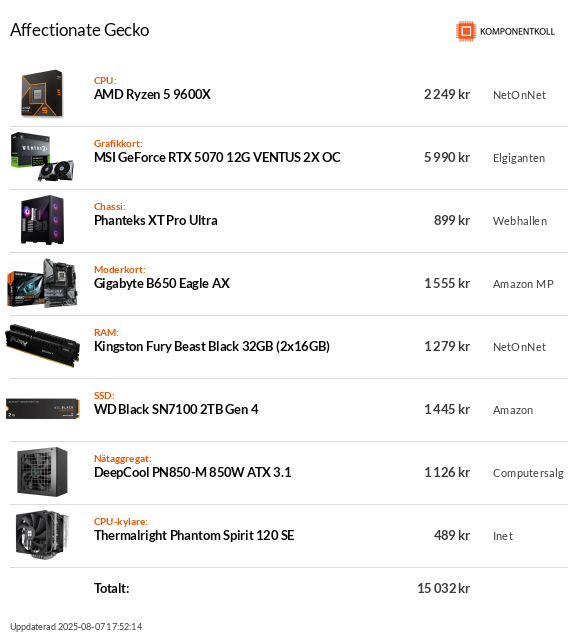Open the Computersalg store label
577x640 pixels.
click(x=528, y=473)
